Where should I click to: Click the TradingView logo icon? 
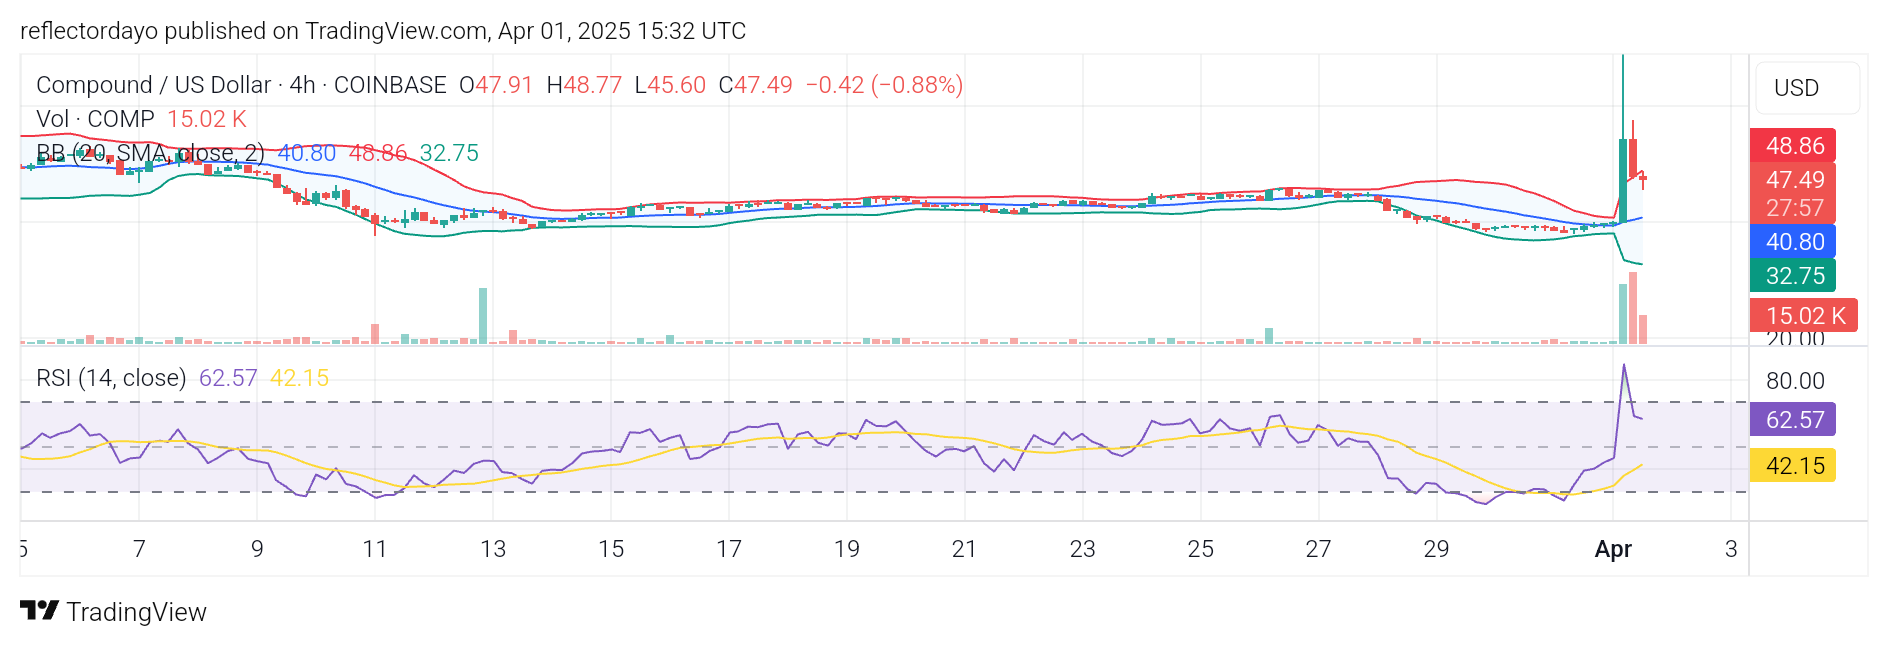[x=39, y=610]
